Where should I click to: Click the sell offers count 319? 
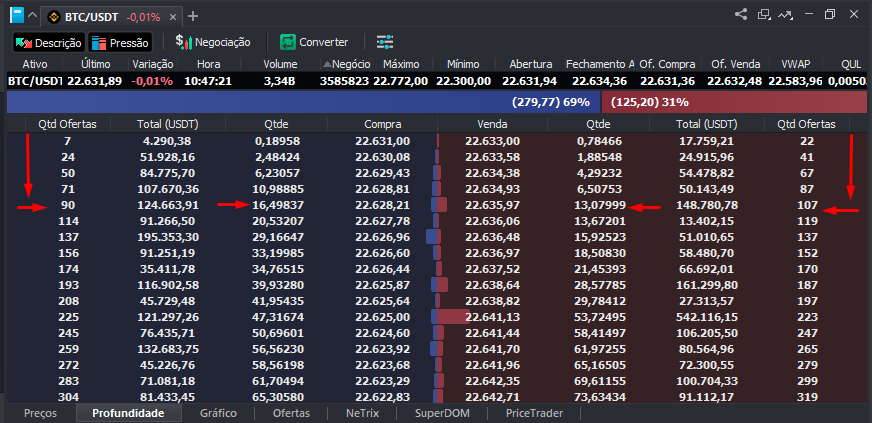click(807, 397)
